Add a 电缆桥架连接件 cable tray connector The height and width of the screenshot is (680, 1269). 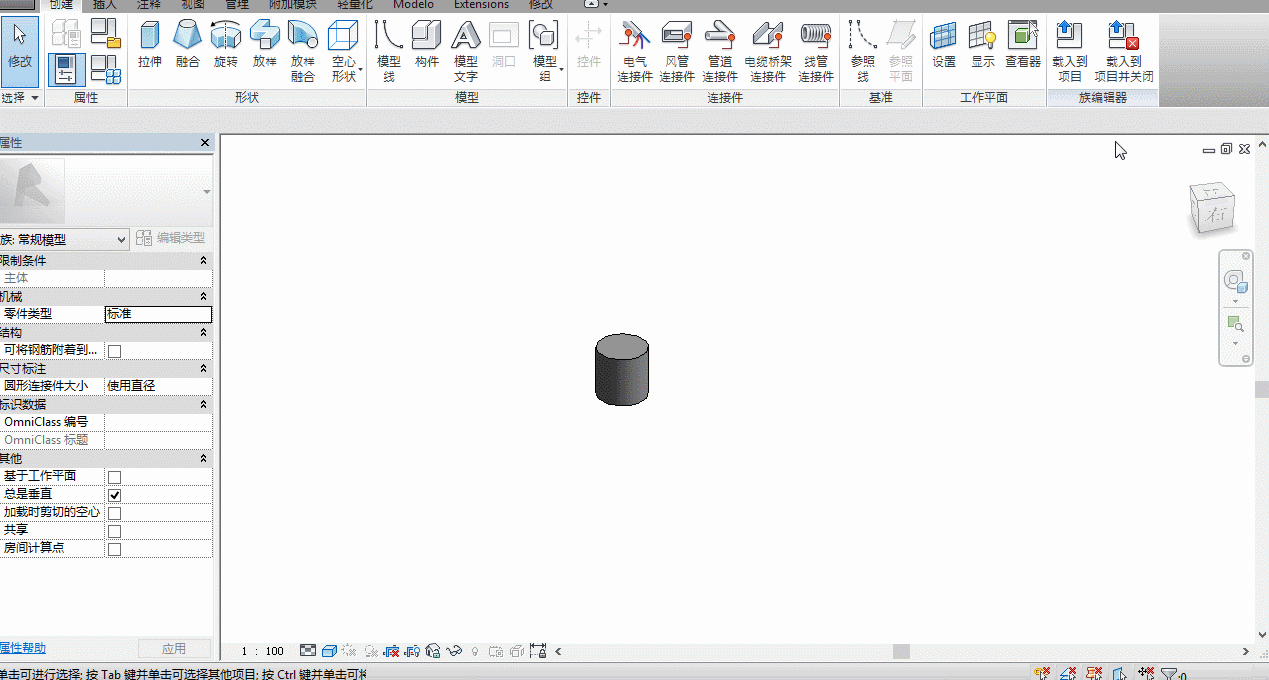(768, 51)
